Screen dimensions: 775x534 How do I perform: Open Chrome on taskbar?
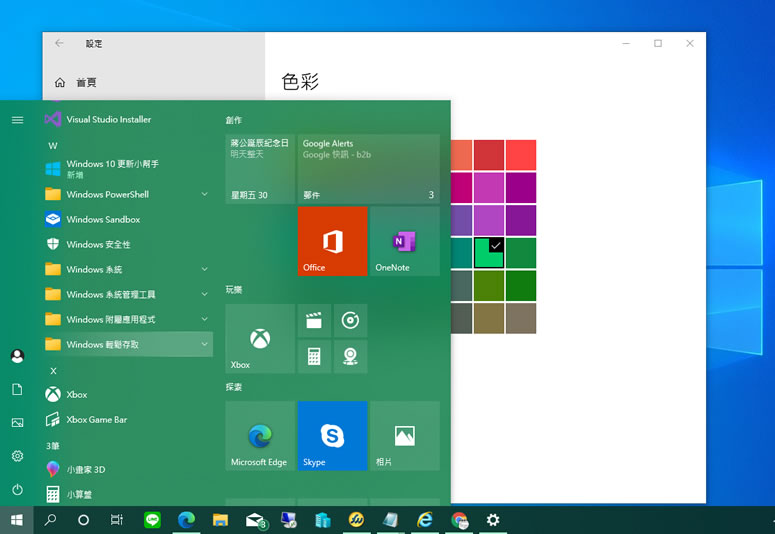pyautogui.click(x=459, y=520)
